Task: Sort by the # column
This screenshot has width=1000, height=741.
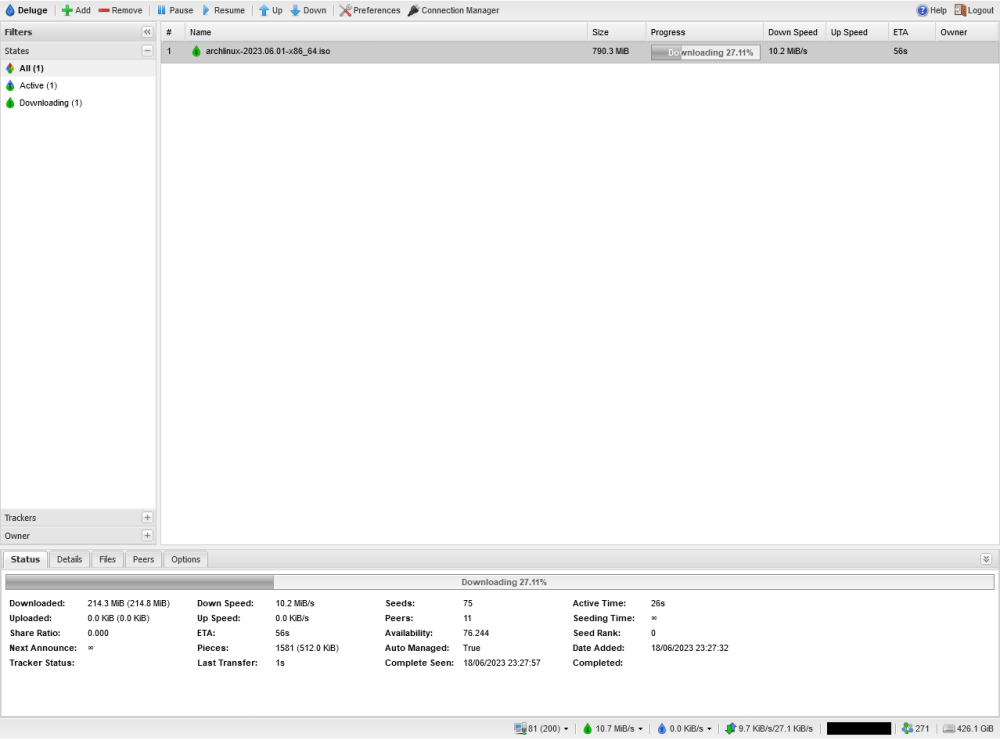Action: [173, 32]
